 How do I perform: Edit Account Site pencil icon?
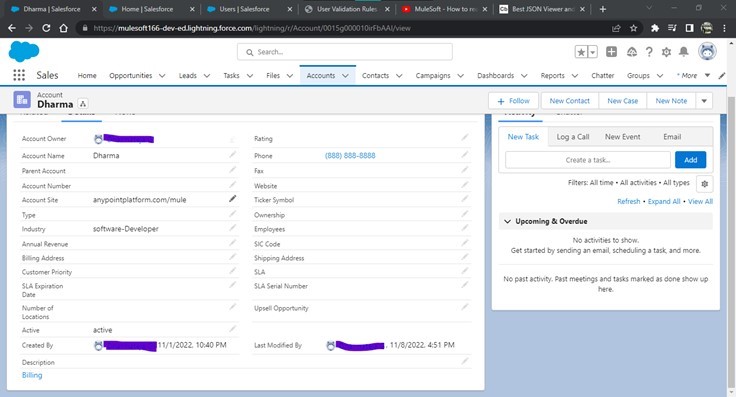(232, 199)
